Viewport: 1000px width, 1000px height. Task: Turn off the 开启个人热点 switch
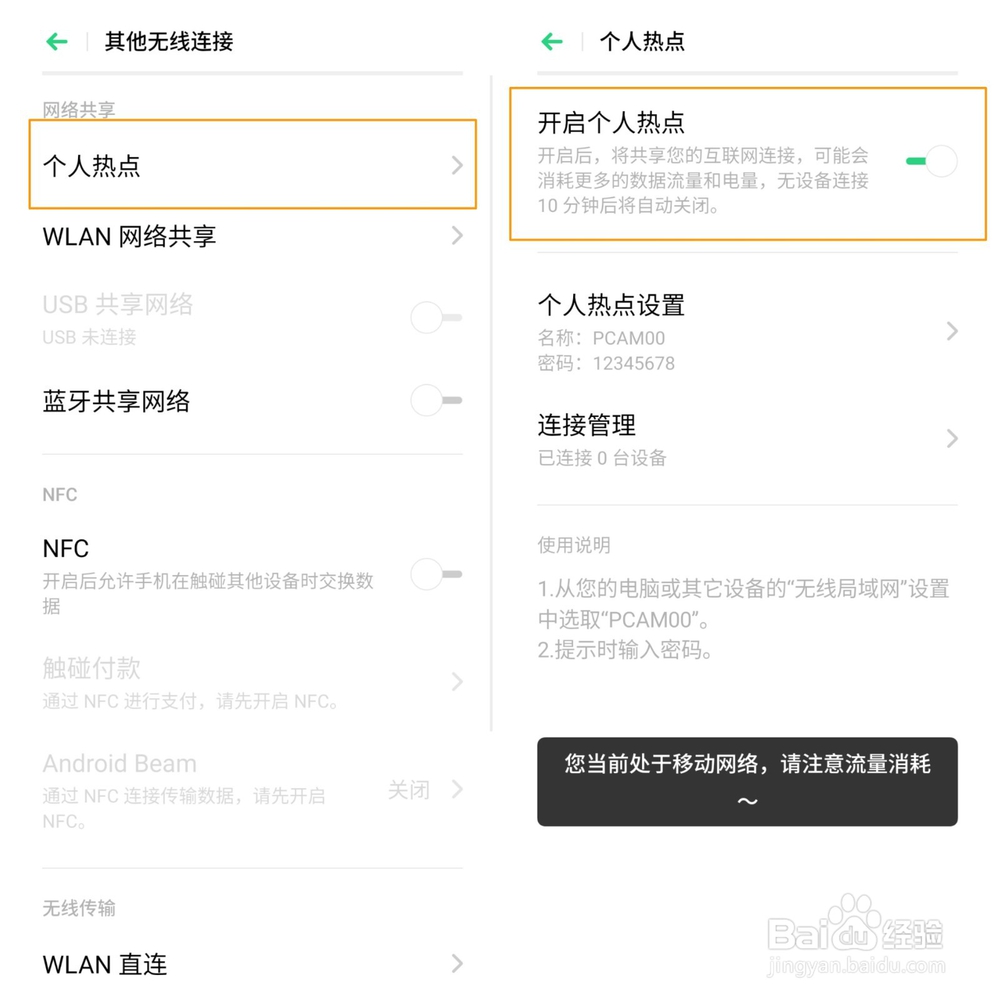coord(932,161)
